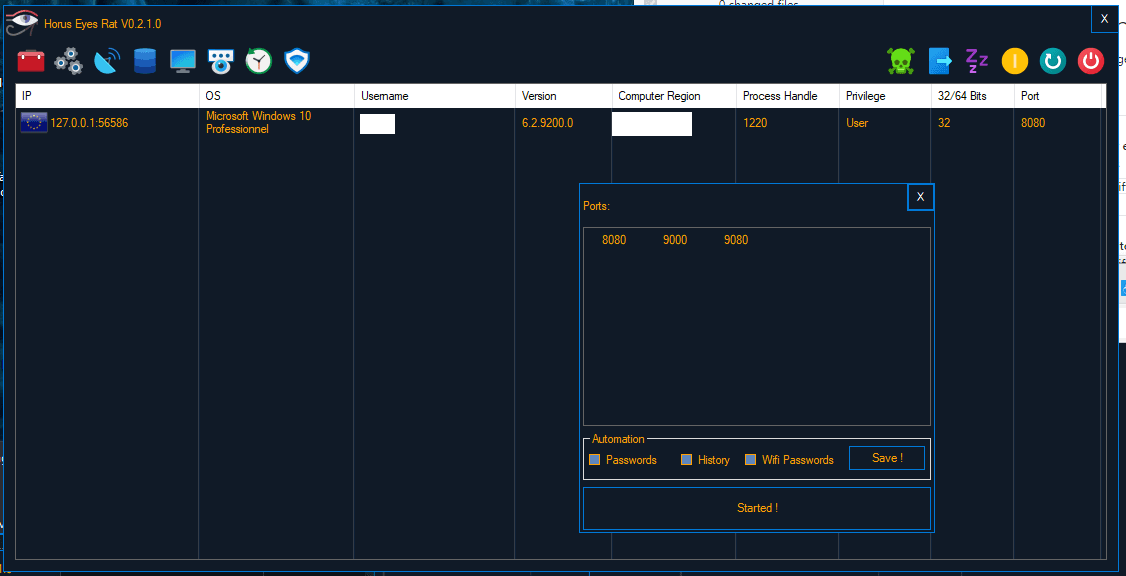
Task: Click the Save ! button
Action: pos(887,458)
